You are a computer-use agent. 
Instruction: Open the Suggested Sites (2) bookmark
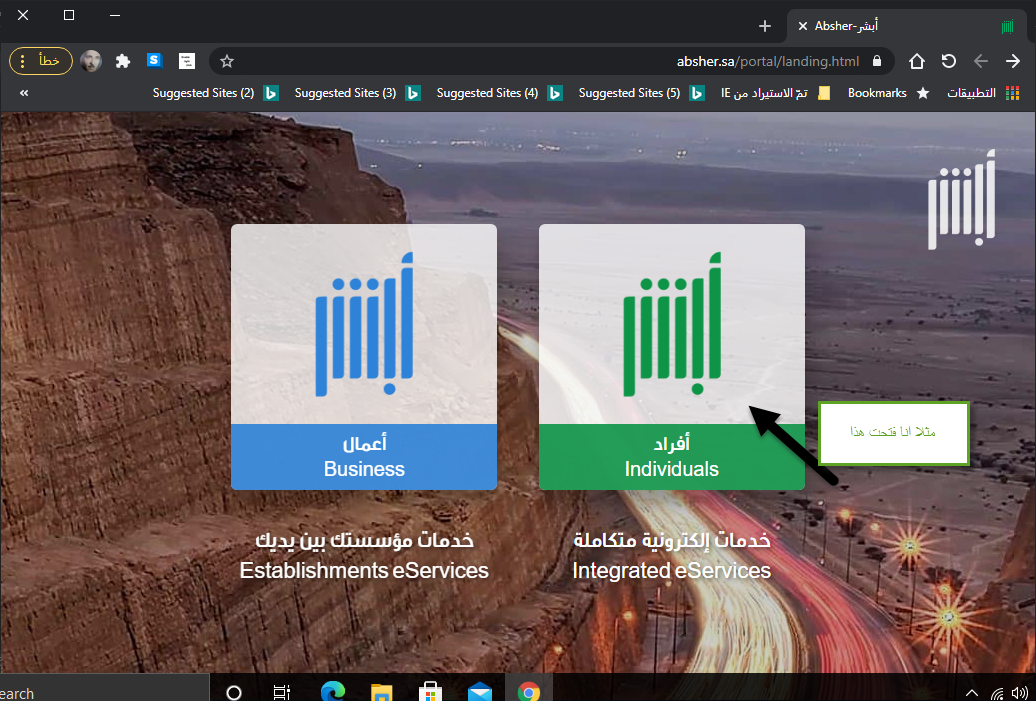[215, 93]
